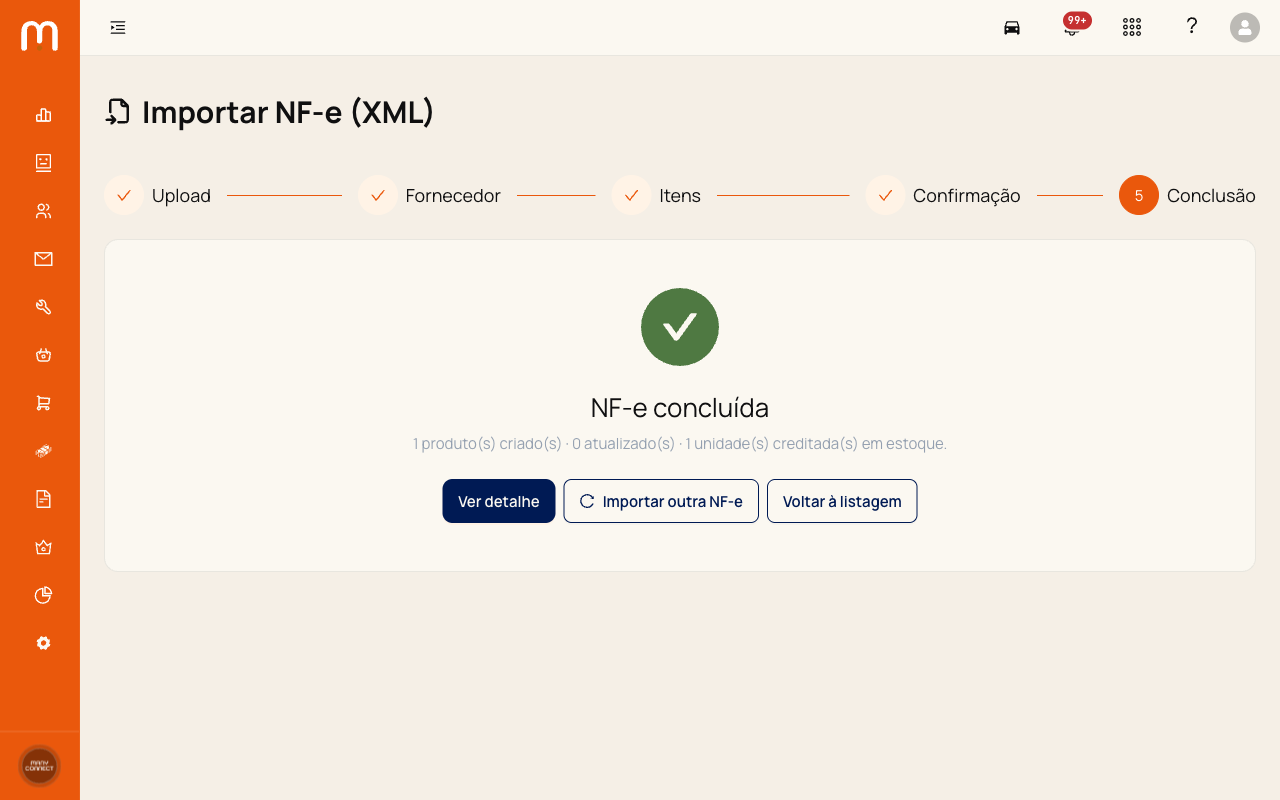Click Voltar à listagem button
This screenshot has height=800, width=1280.
pos(842,501)
